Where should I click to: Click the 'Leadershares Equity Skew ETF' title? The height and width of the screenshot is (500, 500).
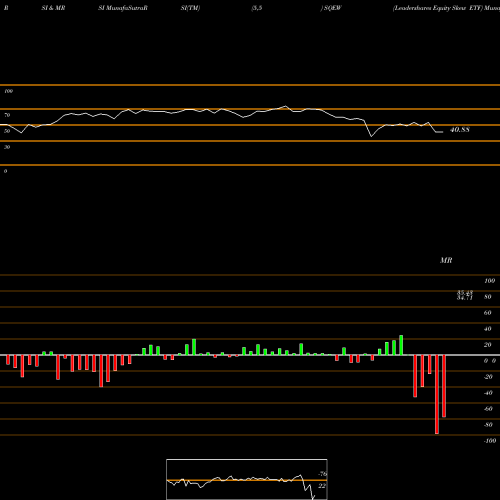click(x=438, y=8)
